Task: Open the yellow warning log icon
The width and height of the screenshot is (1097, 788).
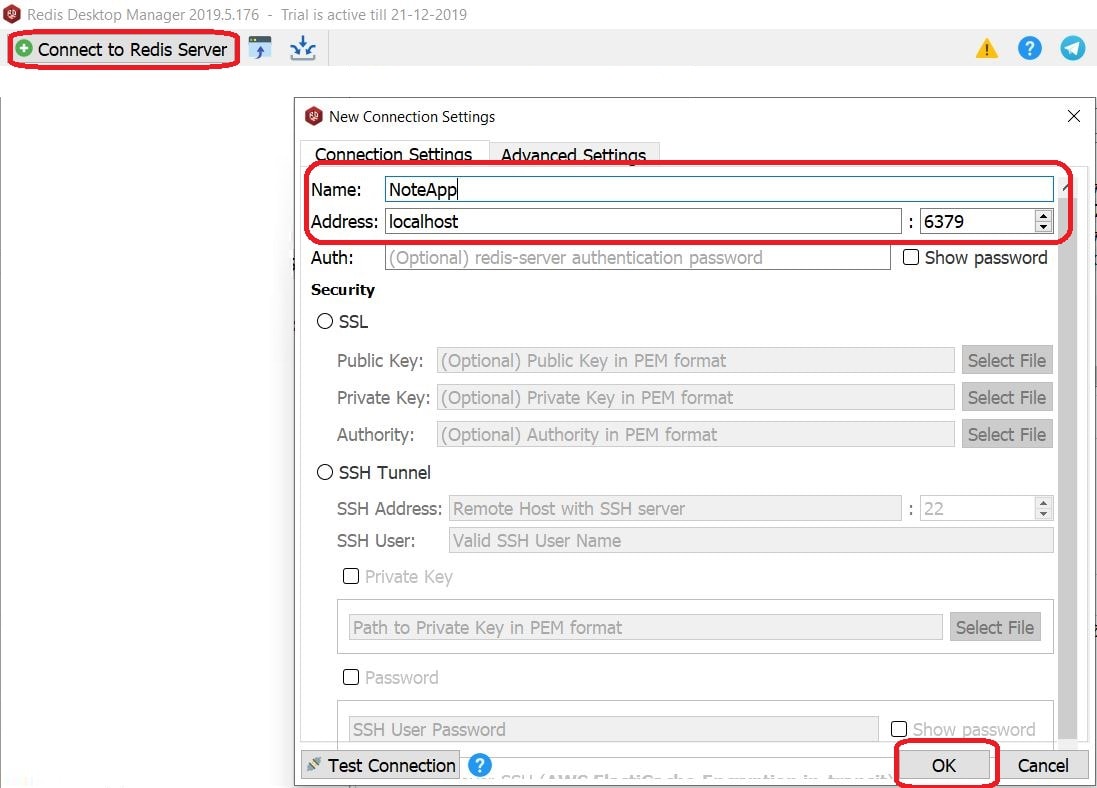Action: tap(986, 48)
